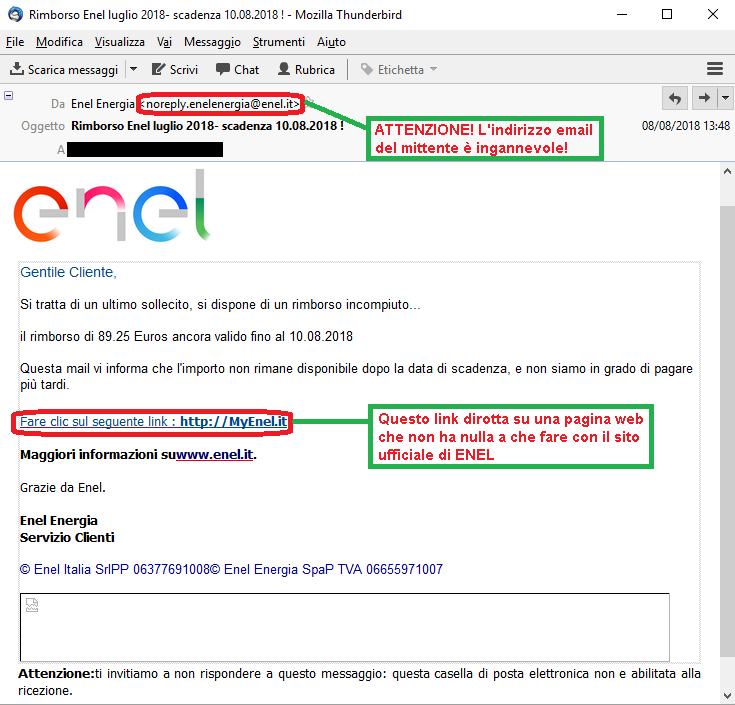Click the Enel logo image
Image resolution: width=735 pixels, height=705 pixels.
tap(112, 206)
